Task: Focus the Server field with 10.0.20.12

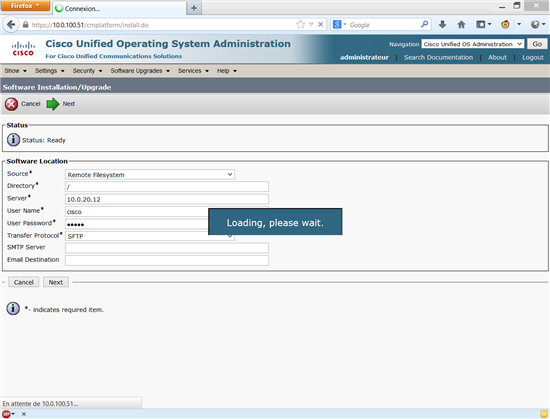Action: coord(167,199)
